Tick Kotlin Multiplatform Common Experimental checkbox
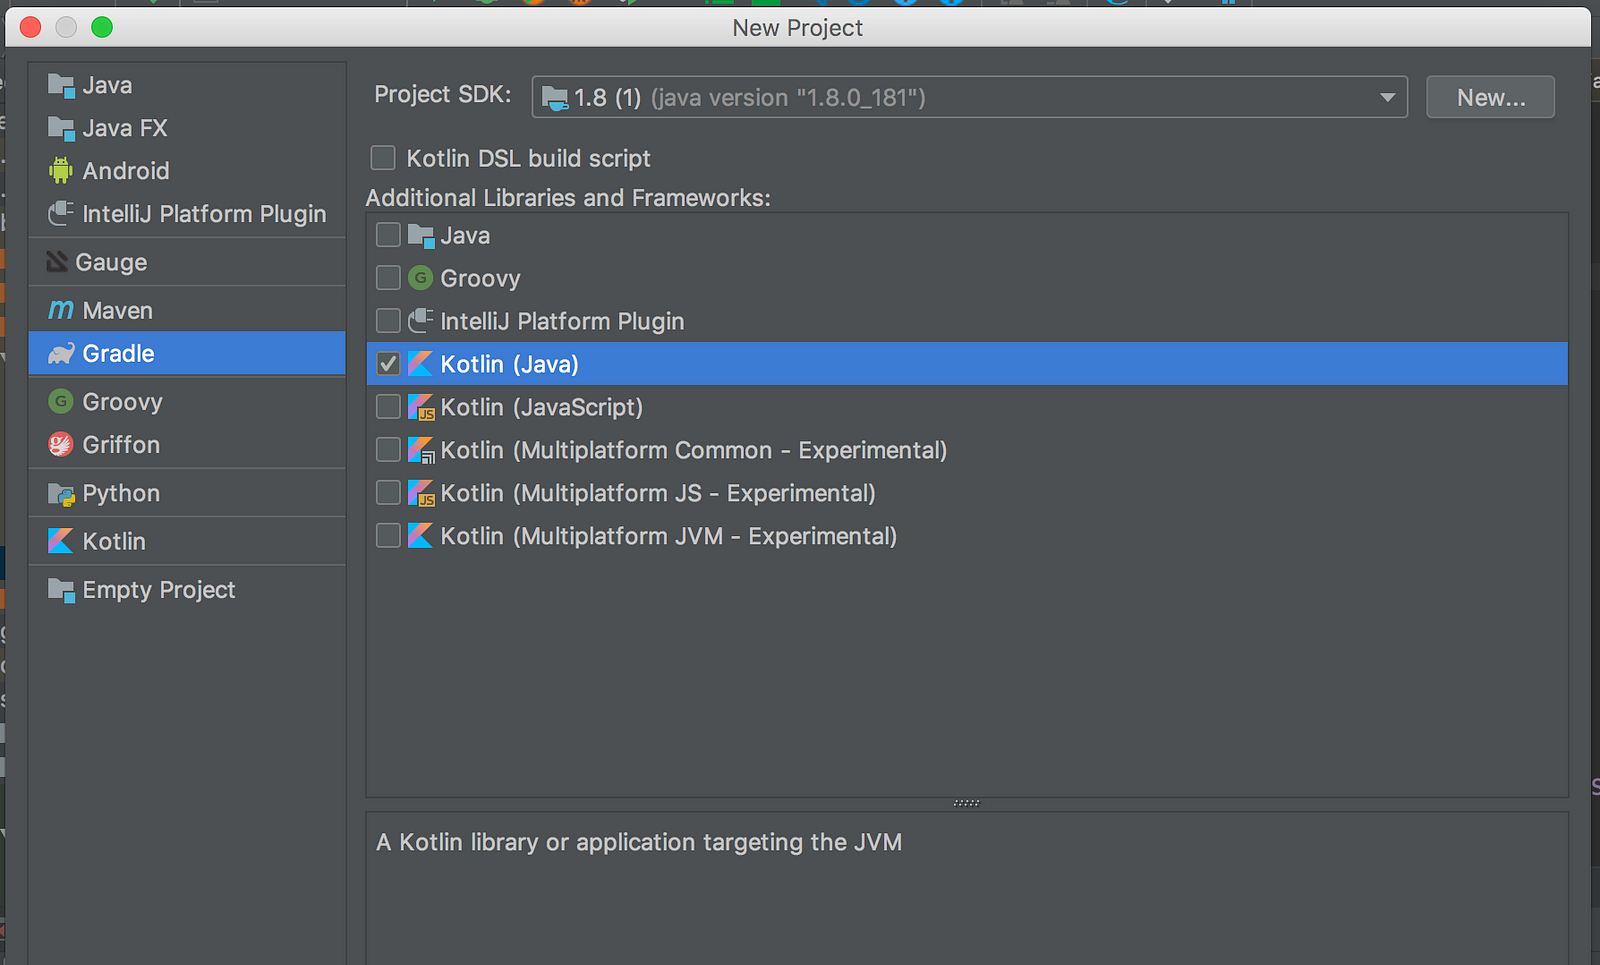The image size is (1600, 965). coord(388,450)
